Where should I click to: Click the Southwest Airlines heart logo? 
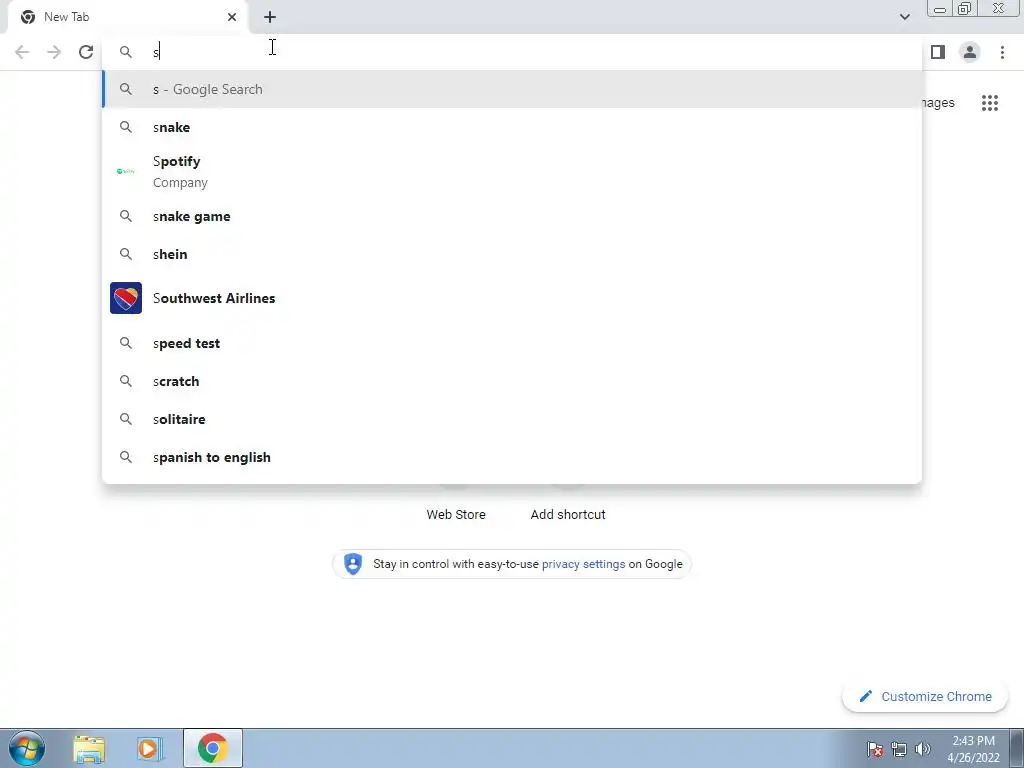(126, 298)
